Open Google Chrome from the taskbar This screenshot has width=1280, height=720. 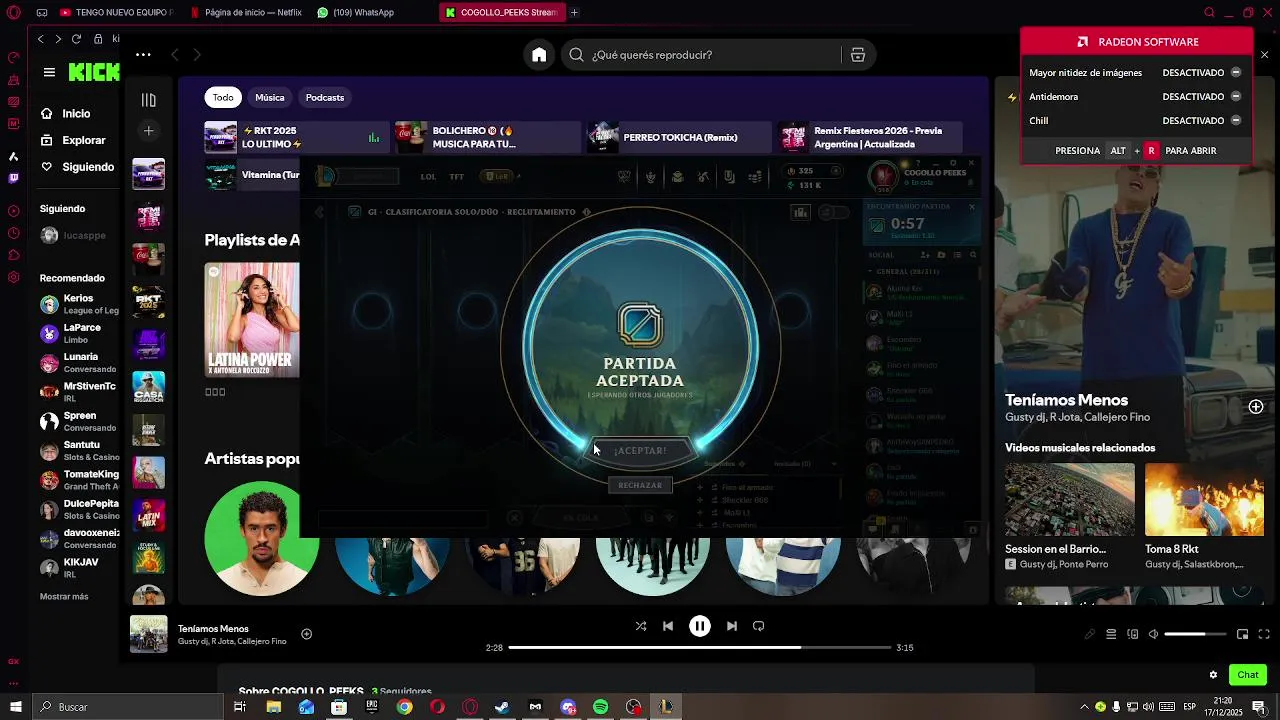pos(404,707)
